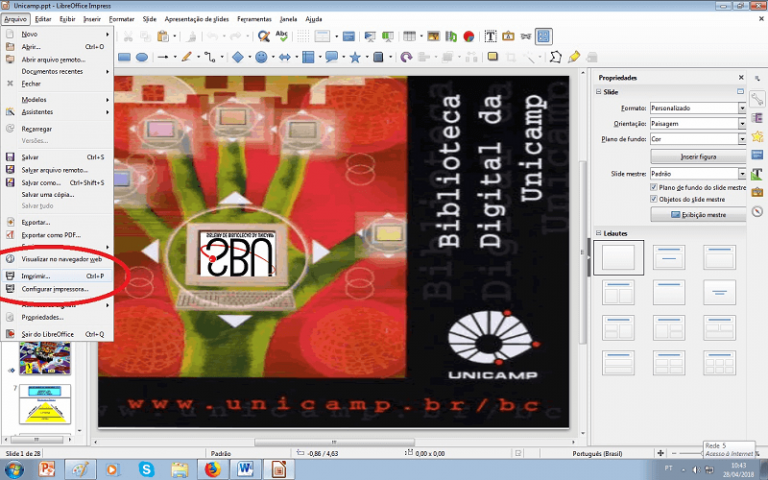This screenshot has width=768, height=480.
Task: Open the Formato dropdown
Action: (742, 108)
